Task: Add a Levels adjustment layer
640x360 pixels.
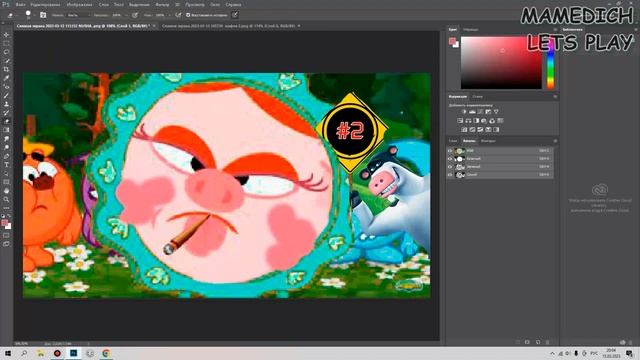Action: point(472,112)
